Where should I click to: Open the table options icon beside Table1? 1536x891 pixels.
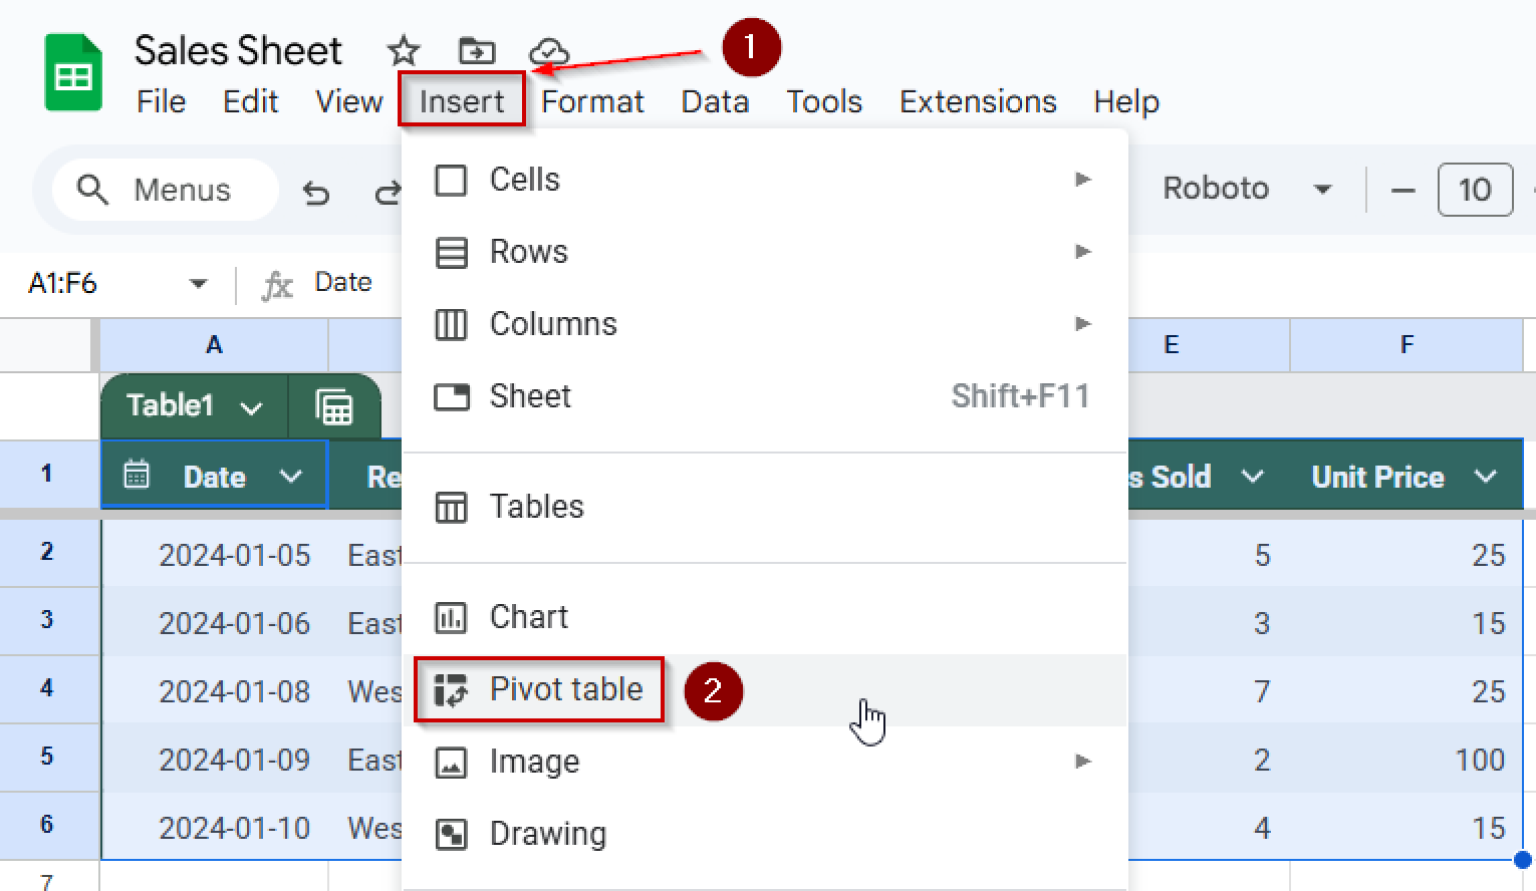[334, 406]
